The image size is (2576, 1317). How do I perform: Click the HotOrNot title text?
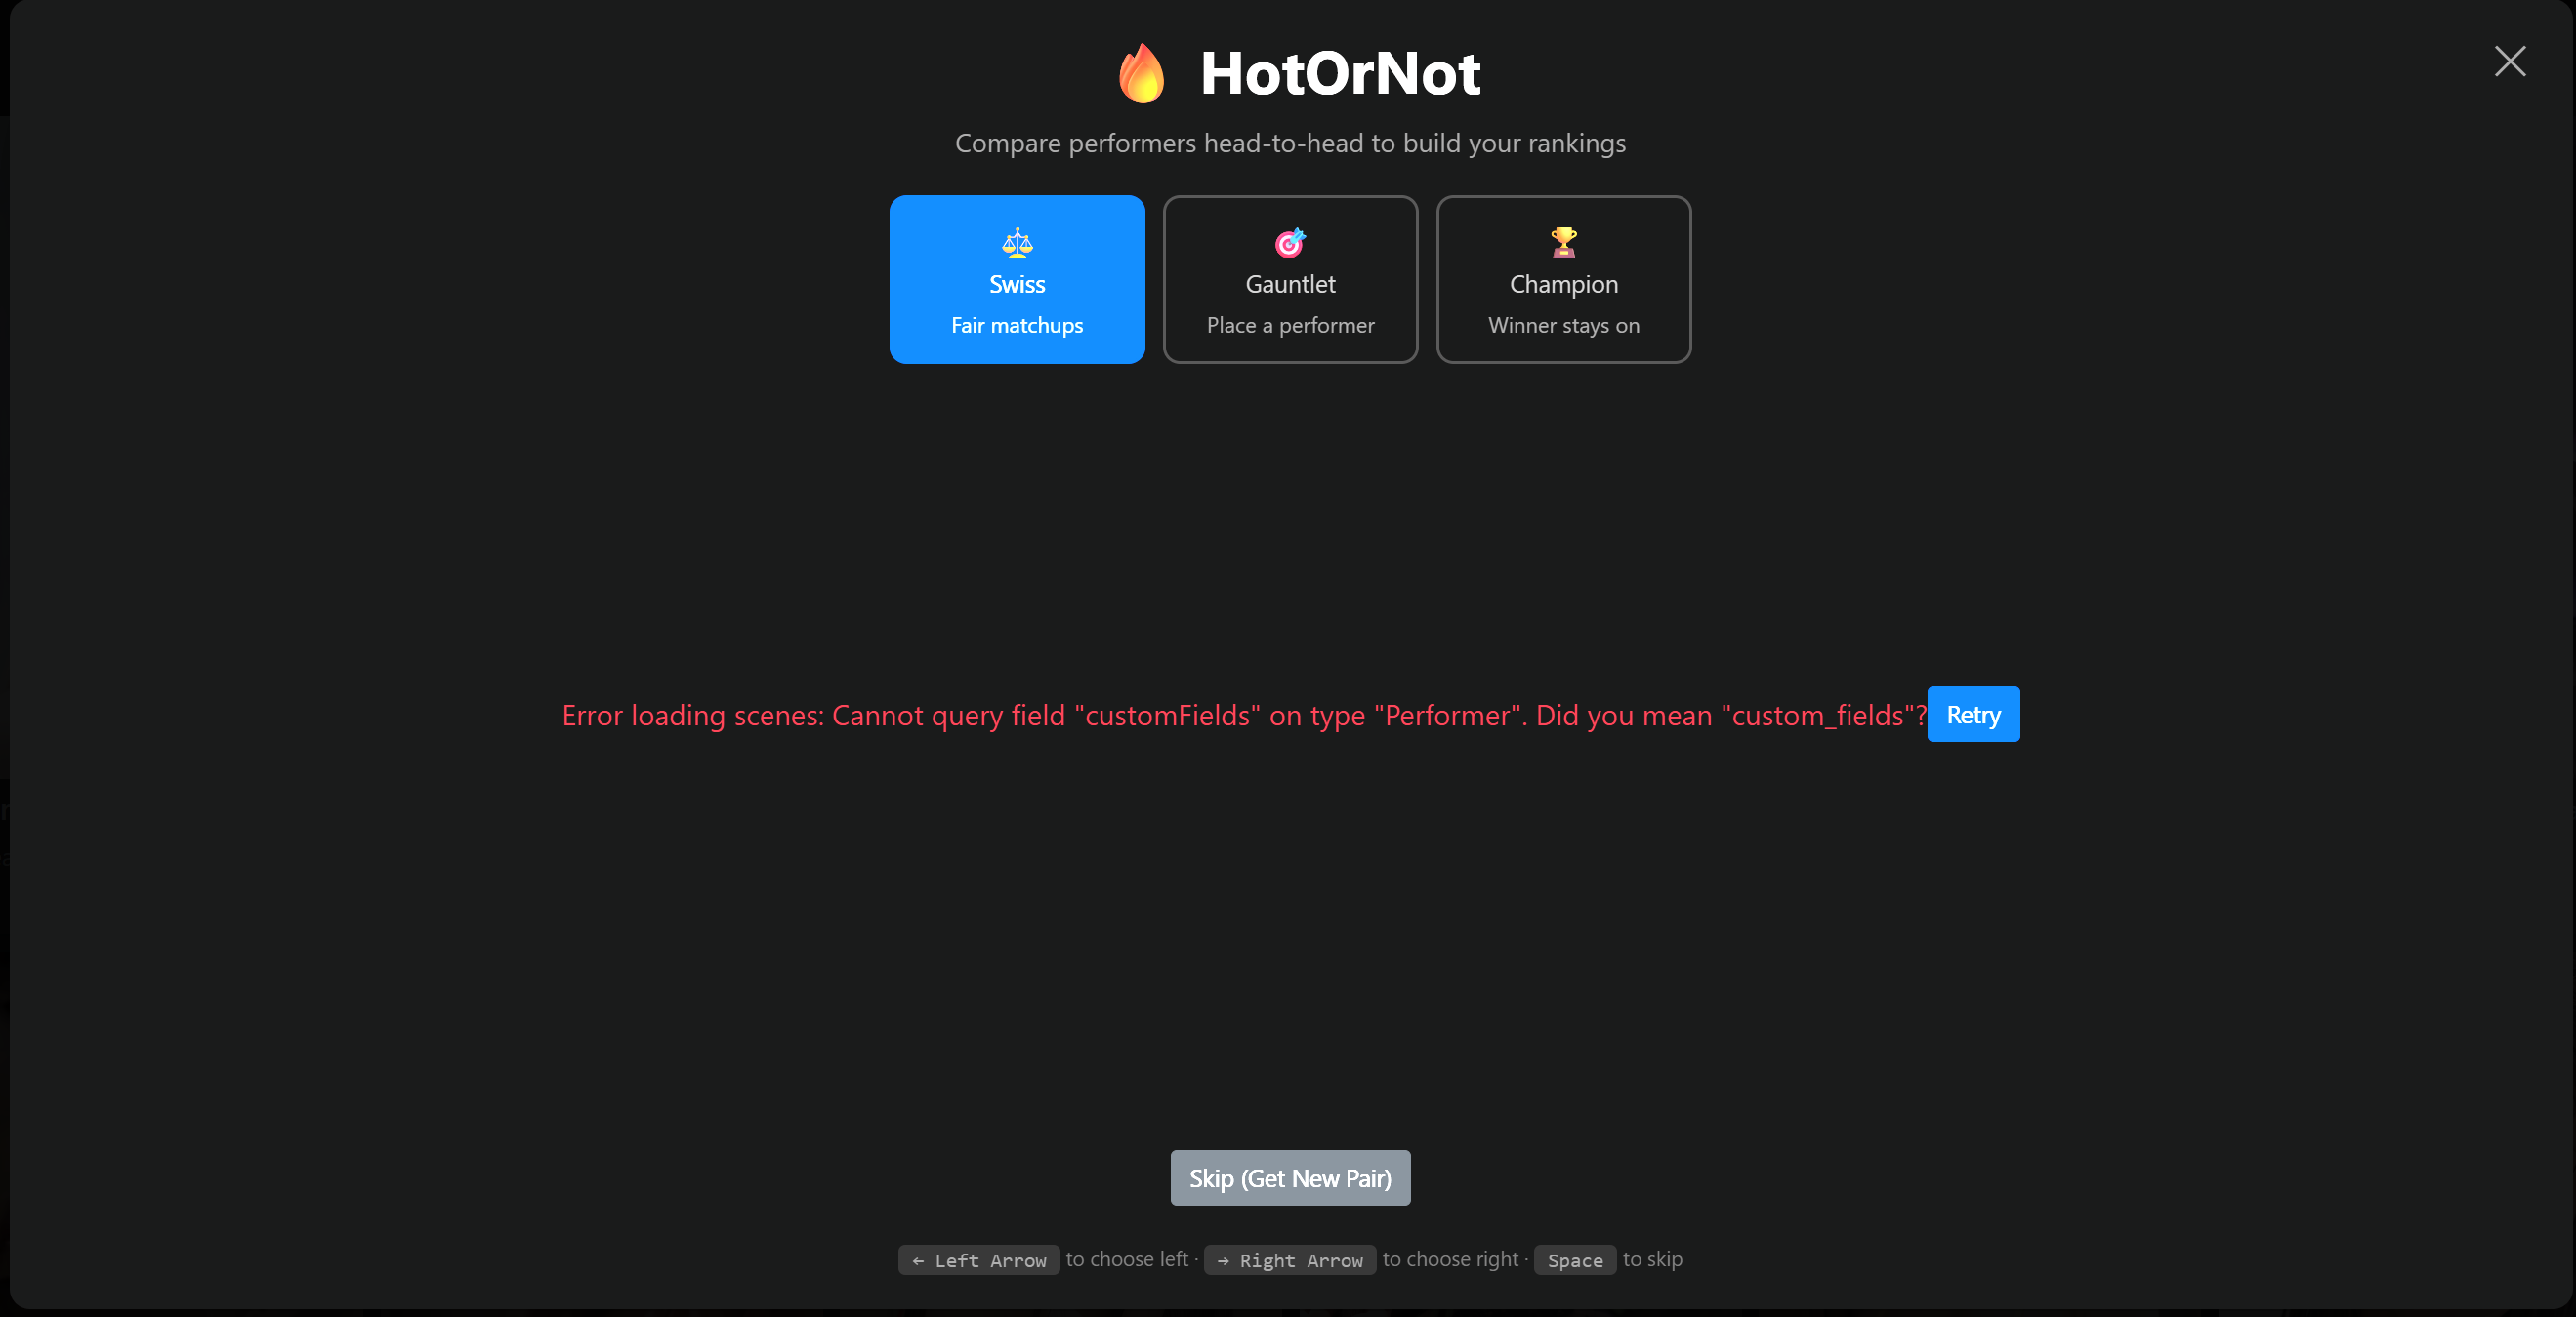pyautogui.click(x=1340, y=73)
